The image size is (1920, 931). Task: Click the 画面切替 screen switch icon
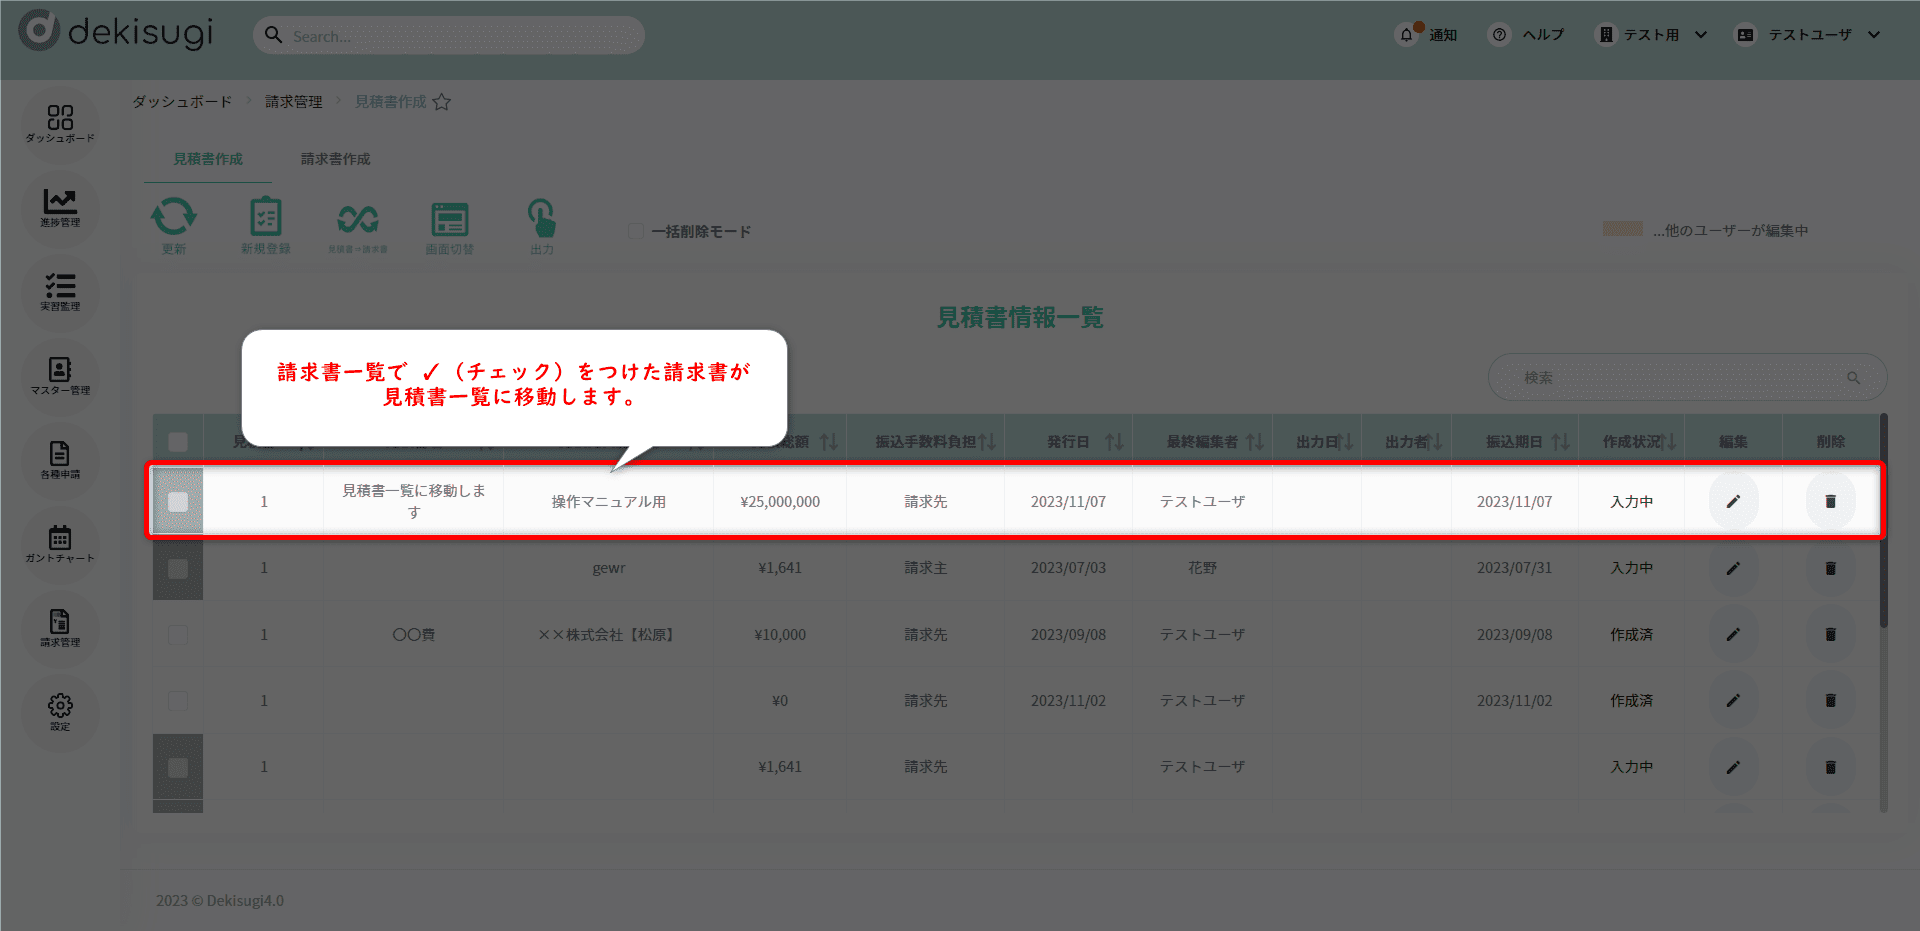tap(449, 219)
